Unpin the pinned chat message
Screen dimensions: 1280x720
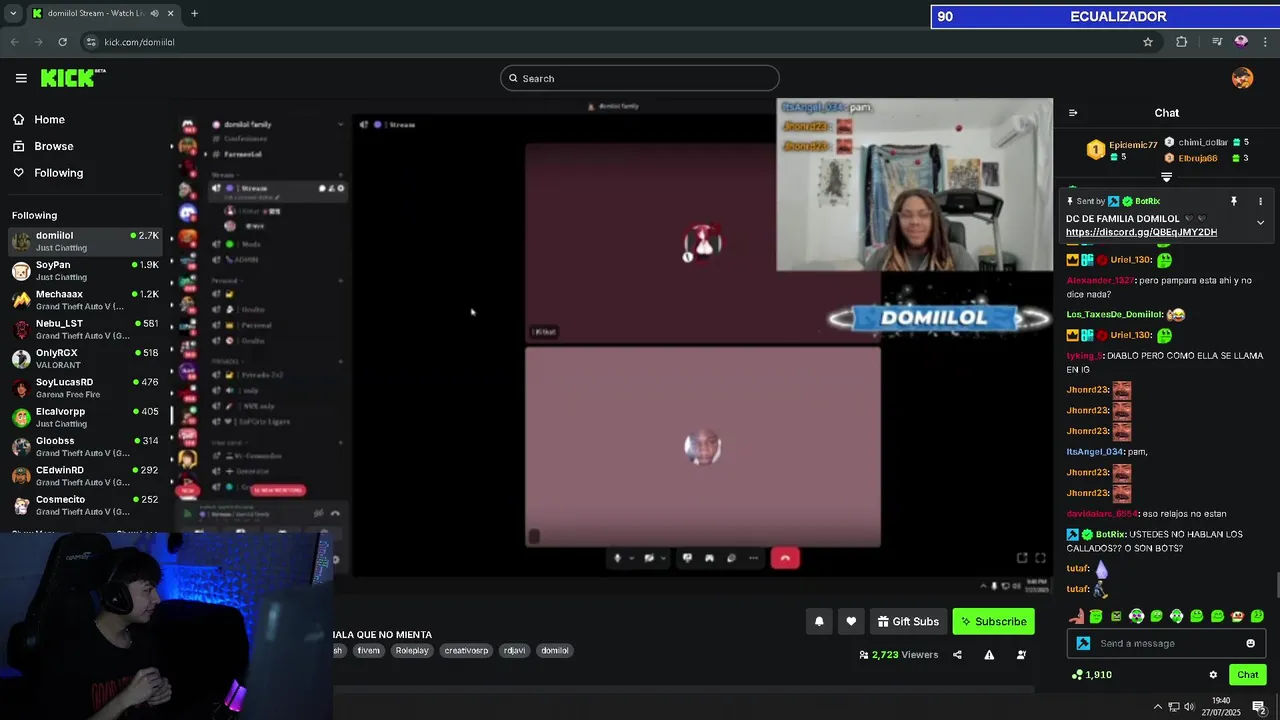coord(1234,201)
